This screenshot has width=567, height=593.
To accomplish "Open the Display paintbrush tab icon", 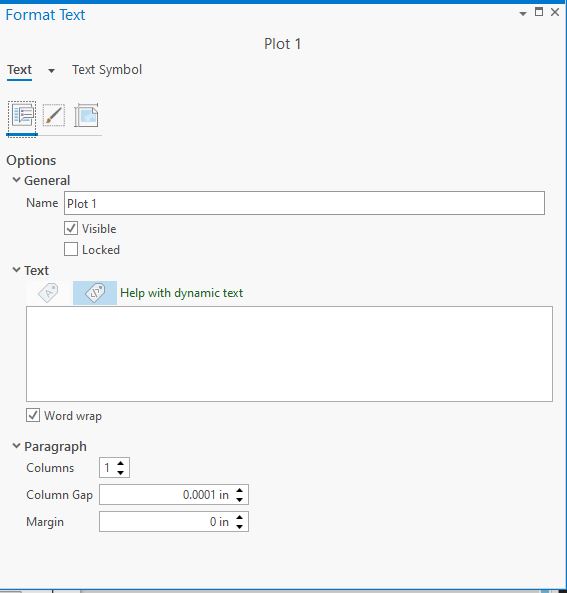I will point(54,116).
